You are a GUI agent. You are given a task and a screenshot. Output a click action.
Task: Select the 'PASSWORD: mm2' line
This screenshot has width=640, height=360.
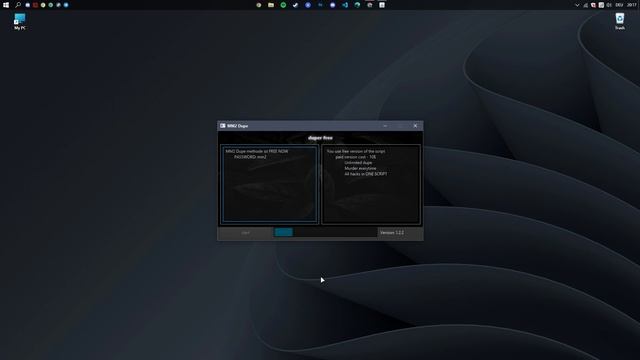[x=250, y=157]
